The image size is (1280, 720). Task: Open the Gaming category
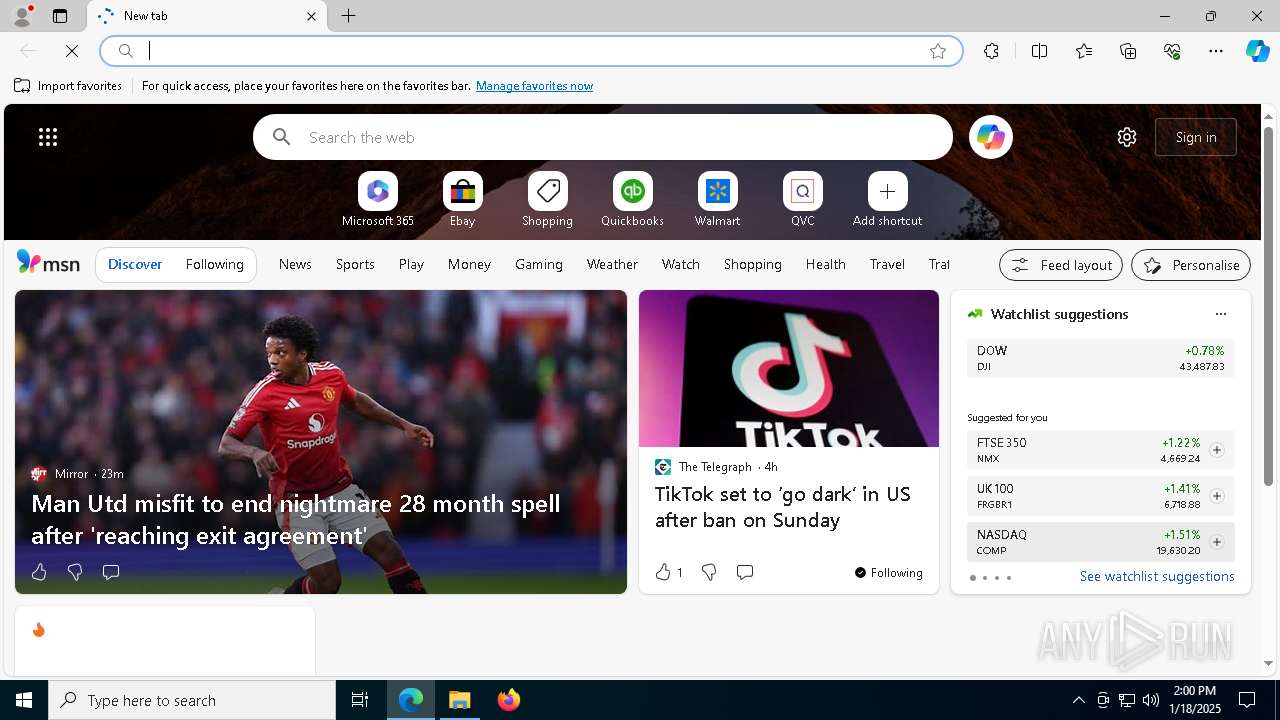point(538,264)
